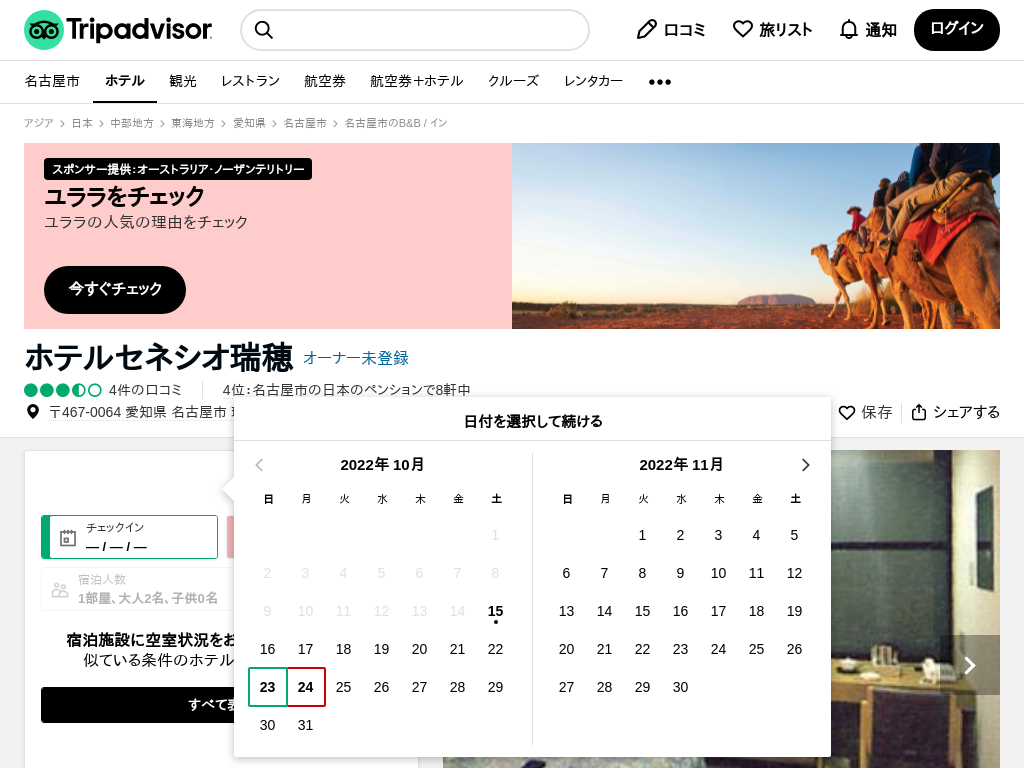Click the 今すぐチェック button
1024x768 pixels.
115,289
